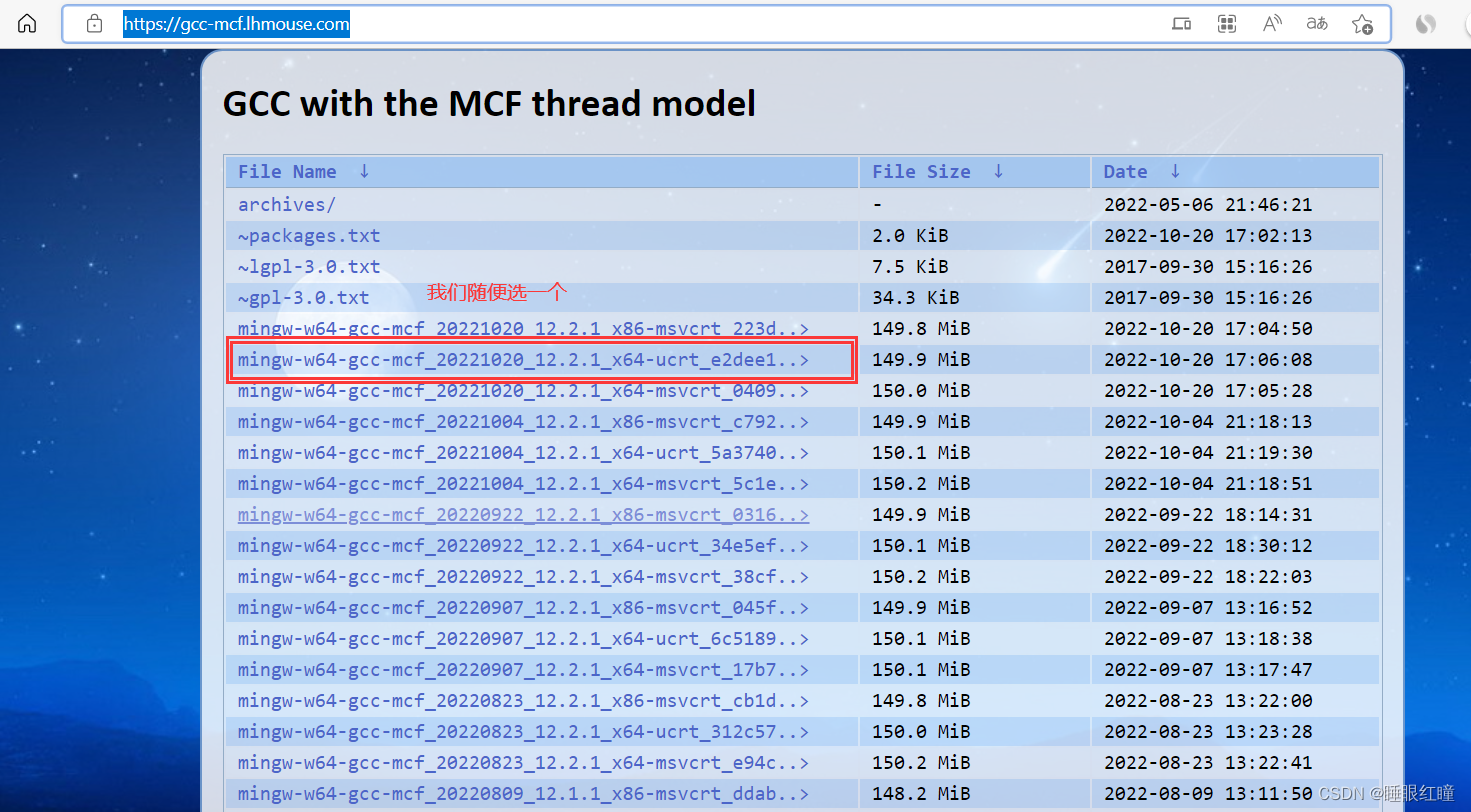Click the sort arrow next to Date
The height and width of the screenshot is (812, 1471).
pos(1175,172)
